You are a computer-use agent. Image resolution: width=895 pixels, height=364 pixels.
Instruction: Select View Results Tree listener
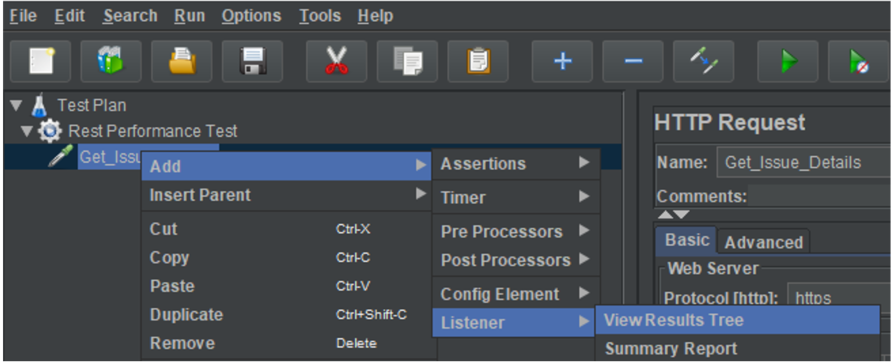(x=737, y=320)
